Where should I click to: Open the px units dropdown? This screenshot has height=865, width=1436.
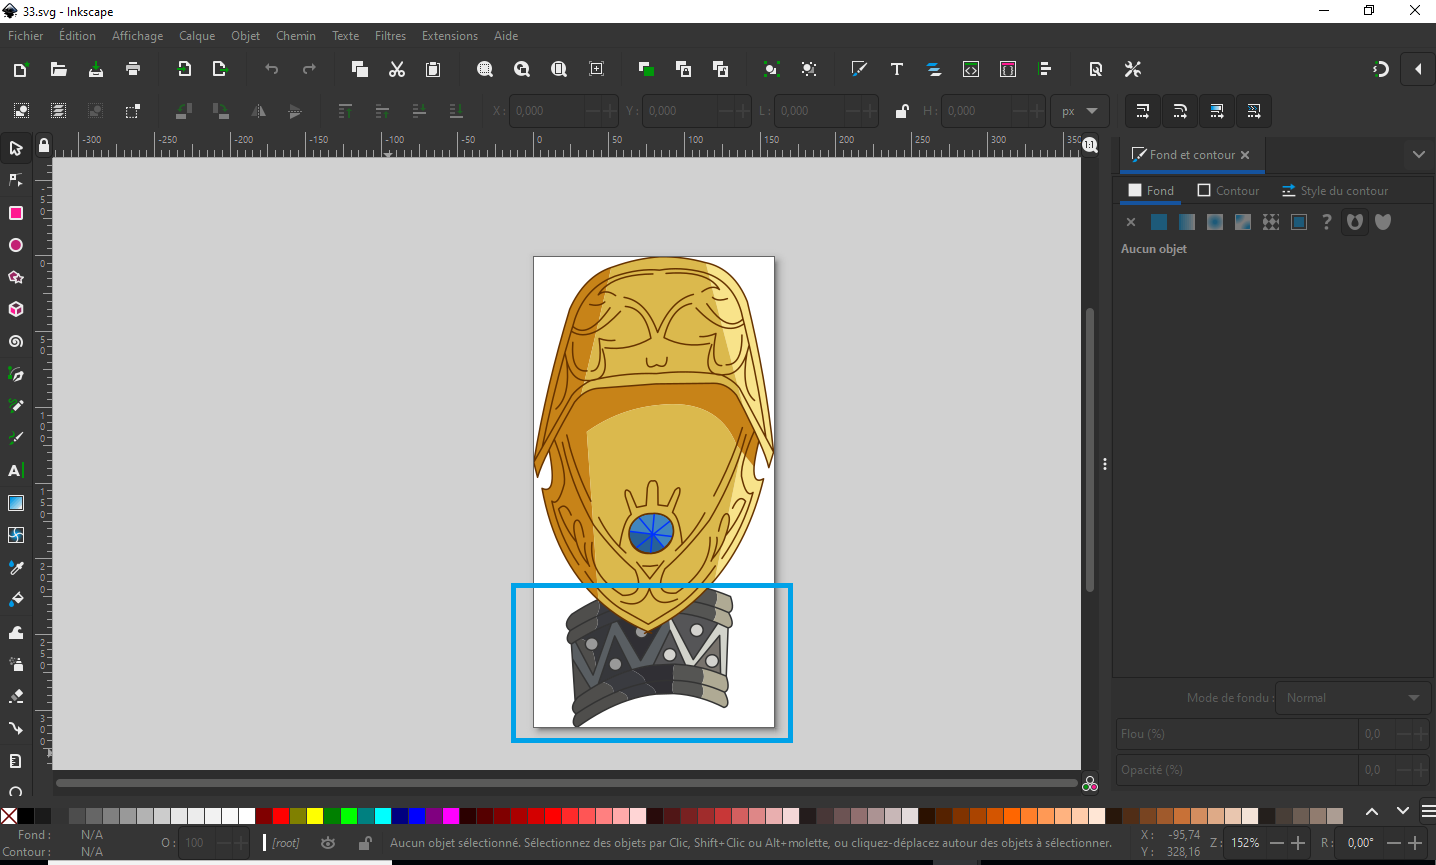1079,111
